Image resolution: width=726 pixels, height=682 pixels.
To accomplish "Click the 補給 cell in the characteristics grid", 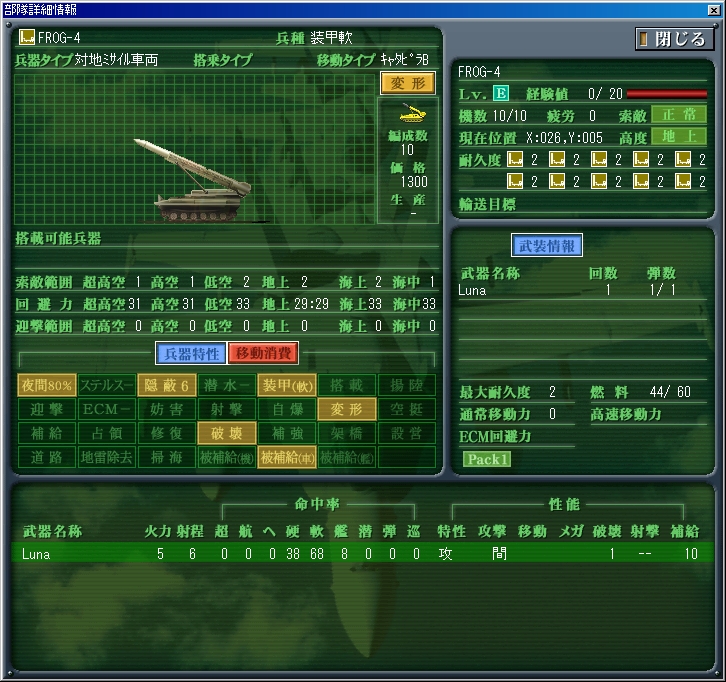I will pyautogui.click(x=47, y=433).
